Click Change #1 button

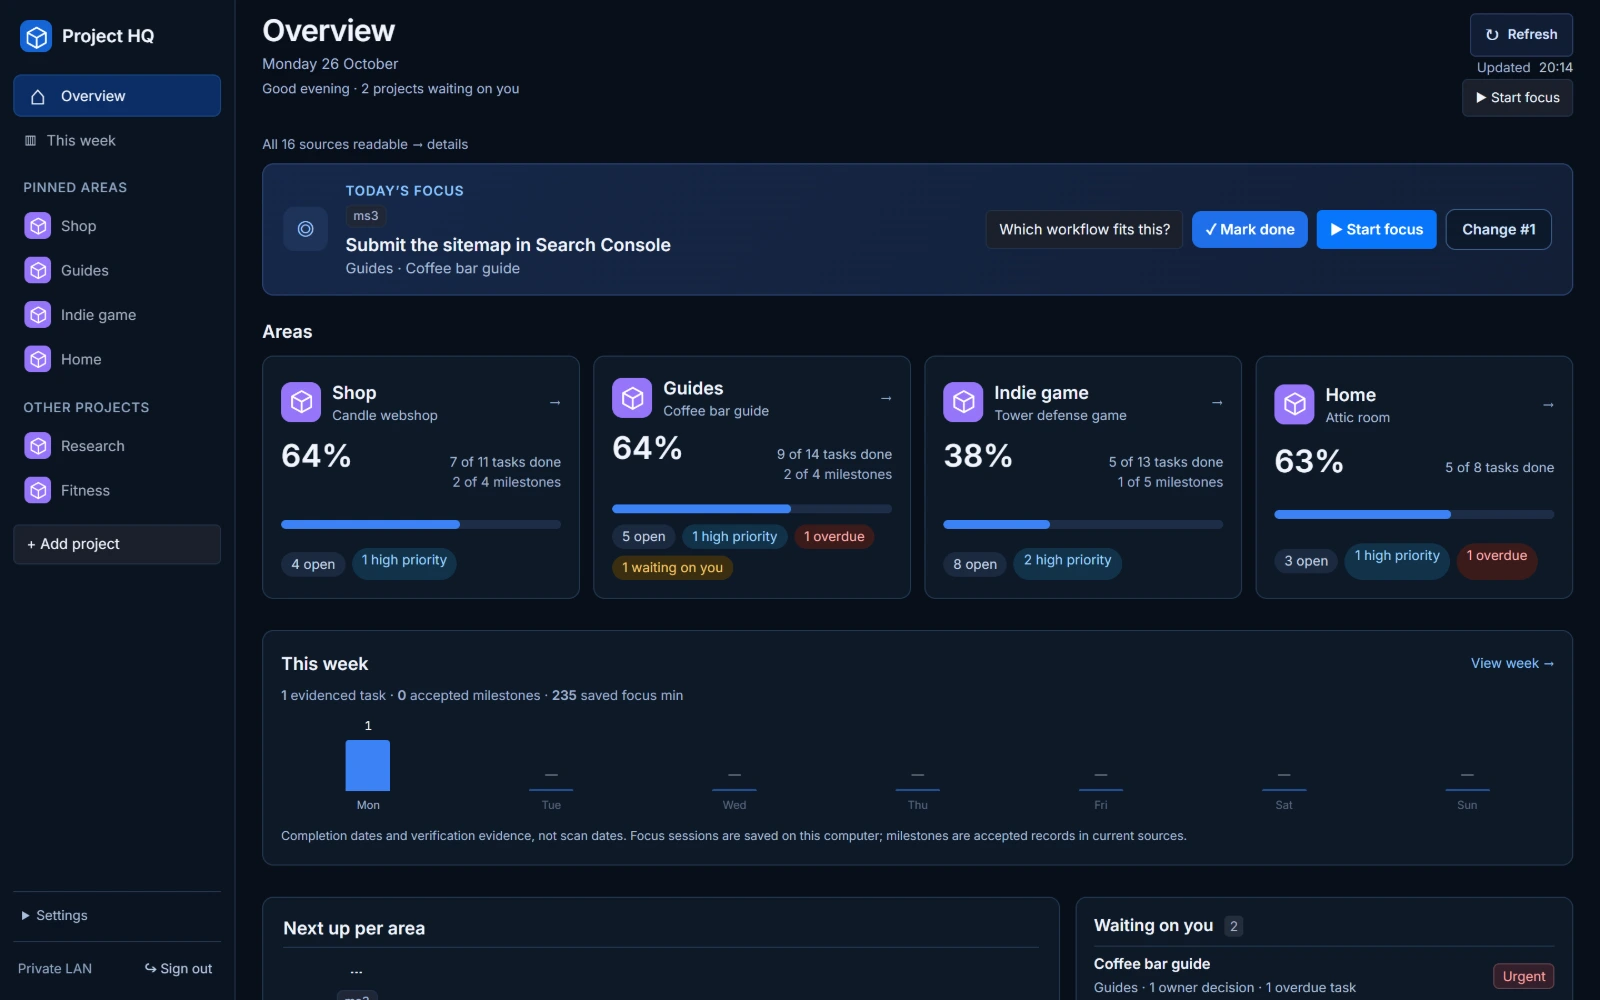pyautogui.click(x=1498, y=229)
